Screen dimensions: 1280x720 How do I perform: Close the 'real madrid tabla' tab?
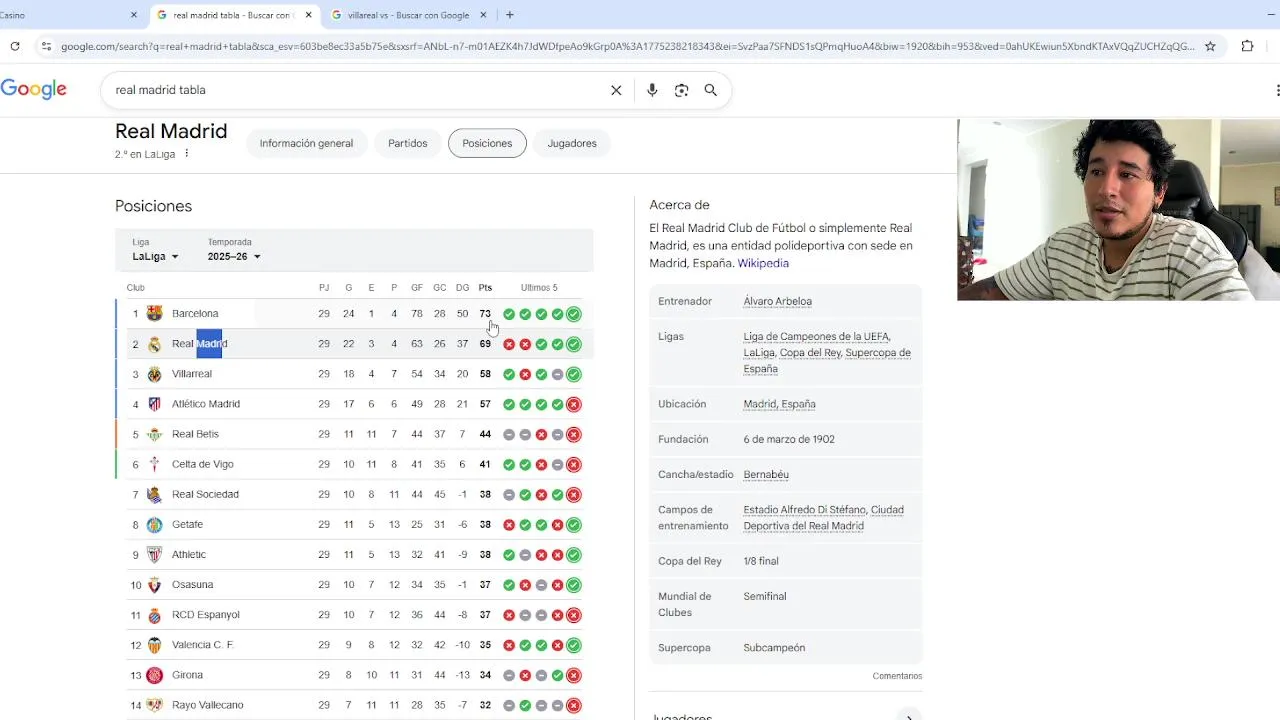[x=309, y=15]
